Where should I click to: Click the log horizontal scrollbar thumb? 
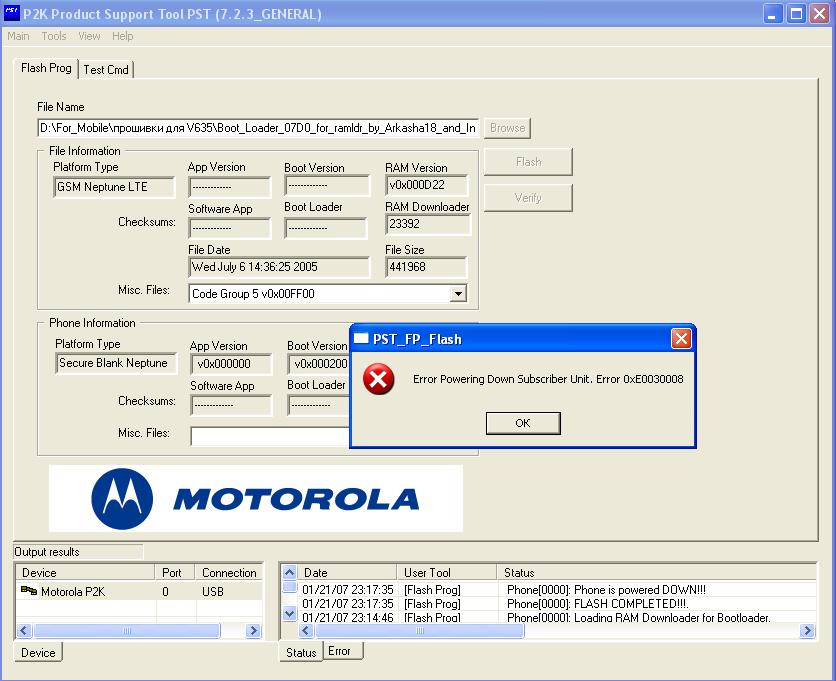[420, 631]
